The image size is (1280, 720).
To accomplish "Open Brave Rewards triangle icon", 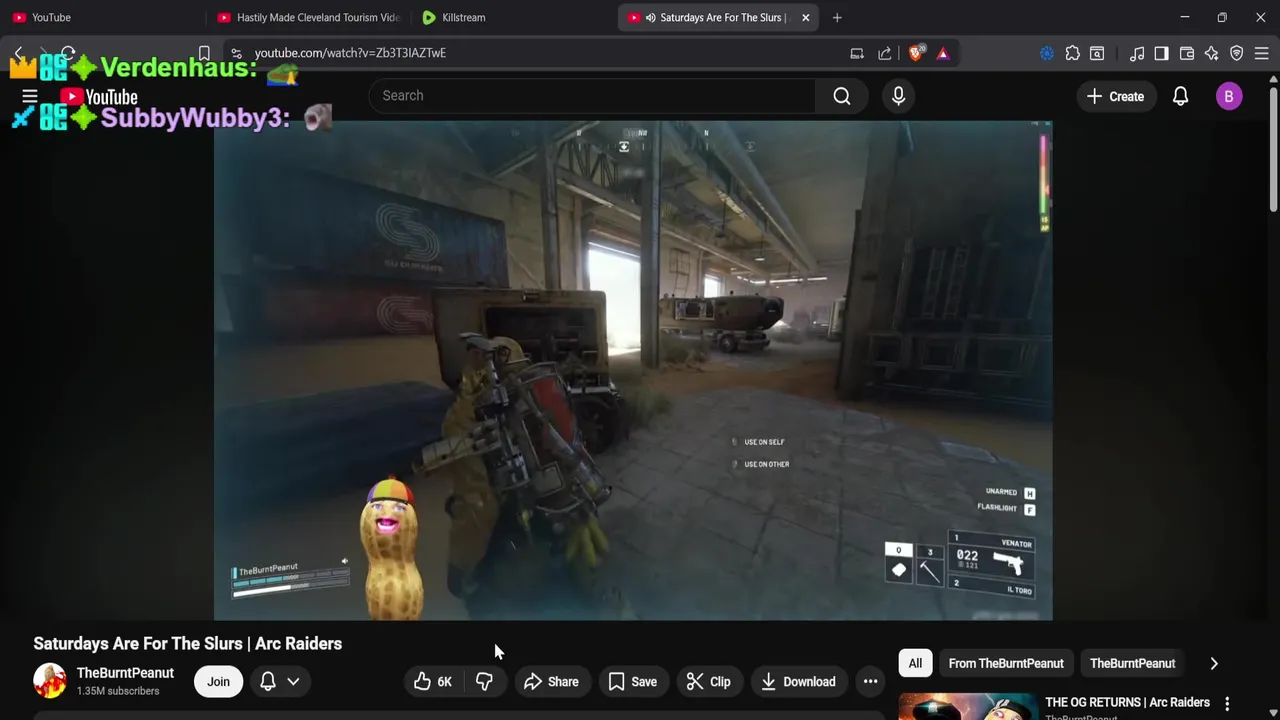I will tap(942, 53).
